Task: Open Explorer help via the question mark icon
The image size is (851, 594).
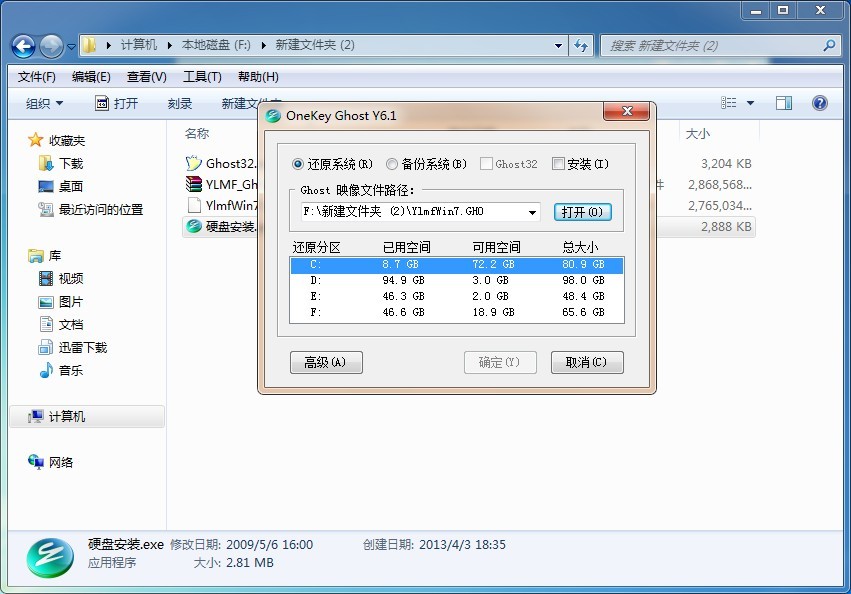Action: tap(819, 102)
